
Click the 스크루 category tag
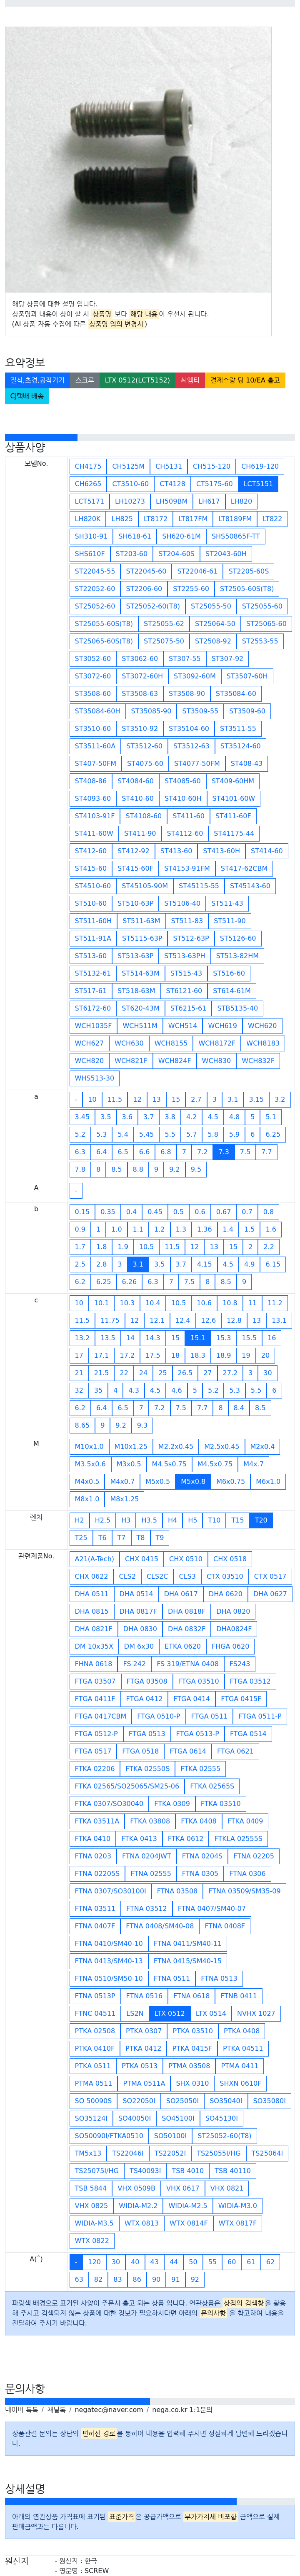point(85,380)
